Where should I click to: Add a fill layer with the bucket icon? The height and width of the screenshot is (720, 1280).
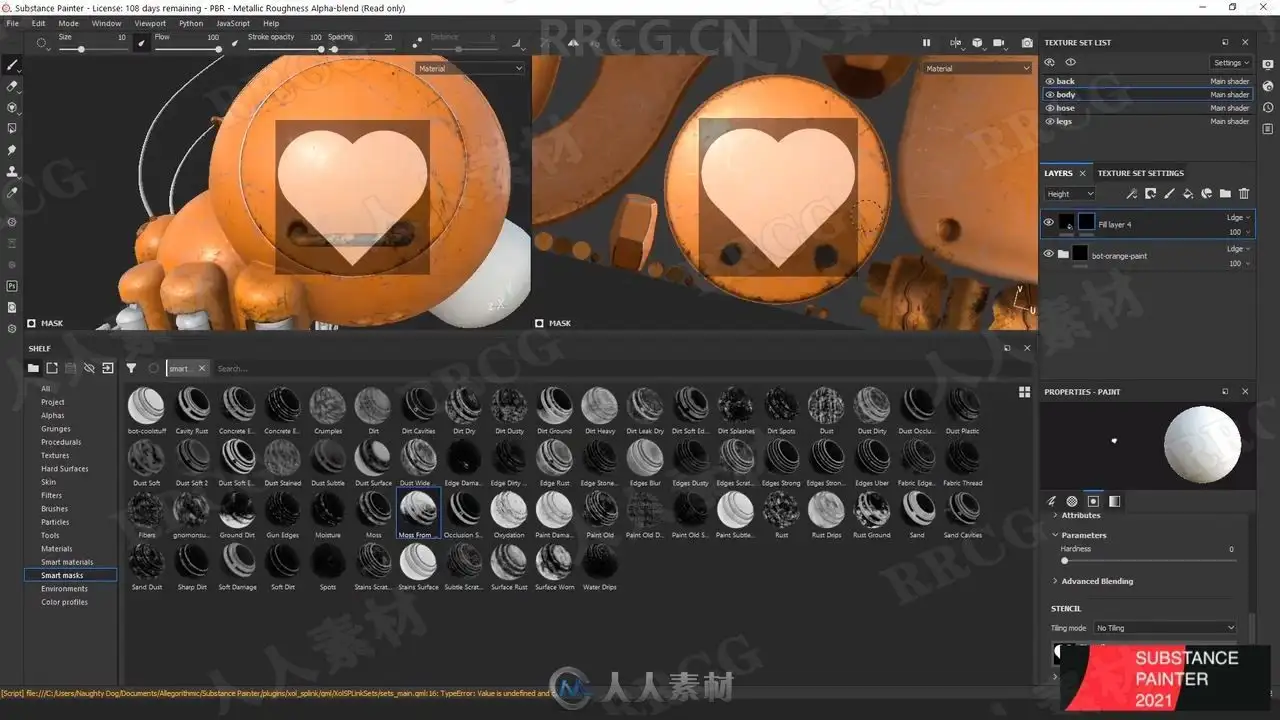pos(1188,194)
